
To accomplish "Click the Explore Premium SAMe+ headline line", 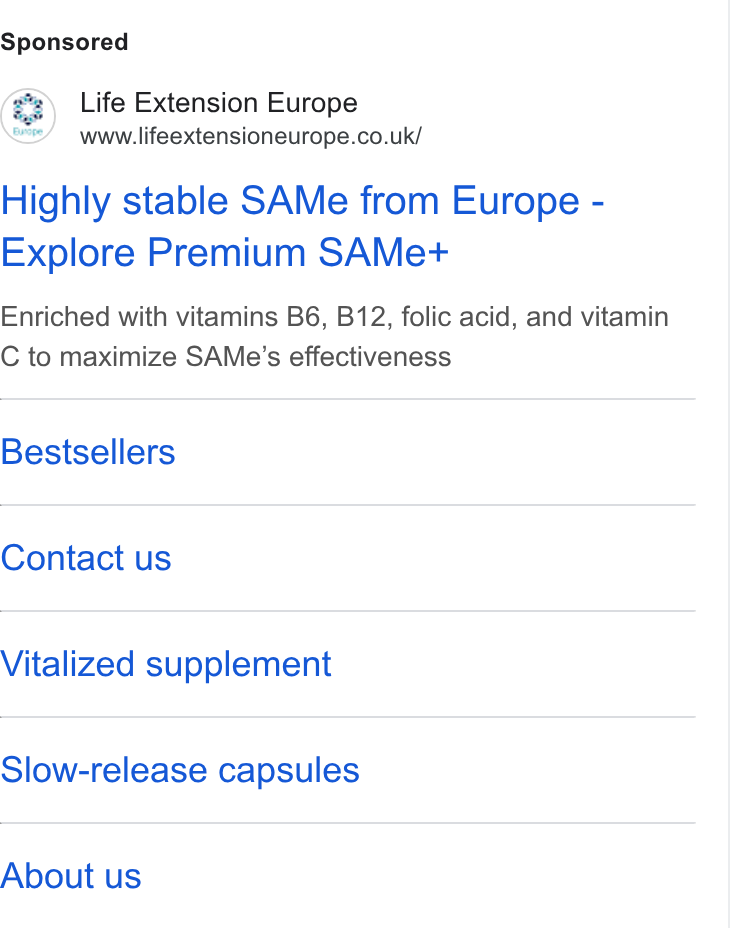I will coord(224,253).
